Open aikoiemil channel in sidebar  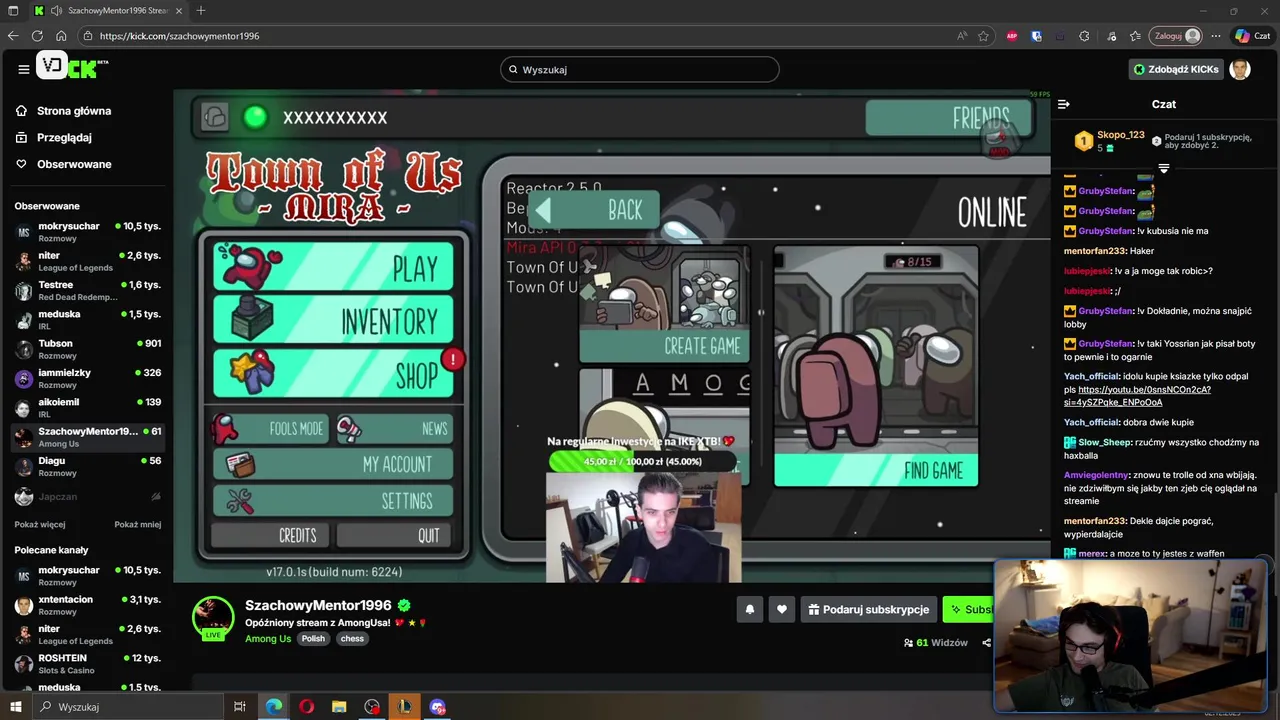(87, 407)
